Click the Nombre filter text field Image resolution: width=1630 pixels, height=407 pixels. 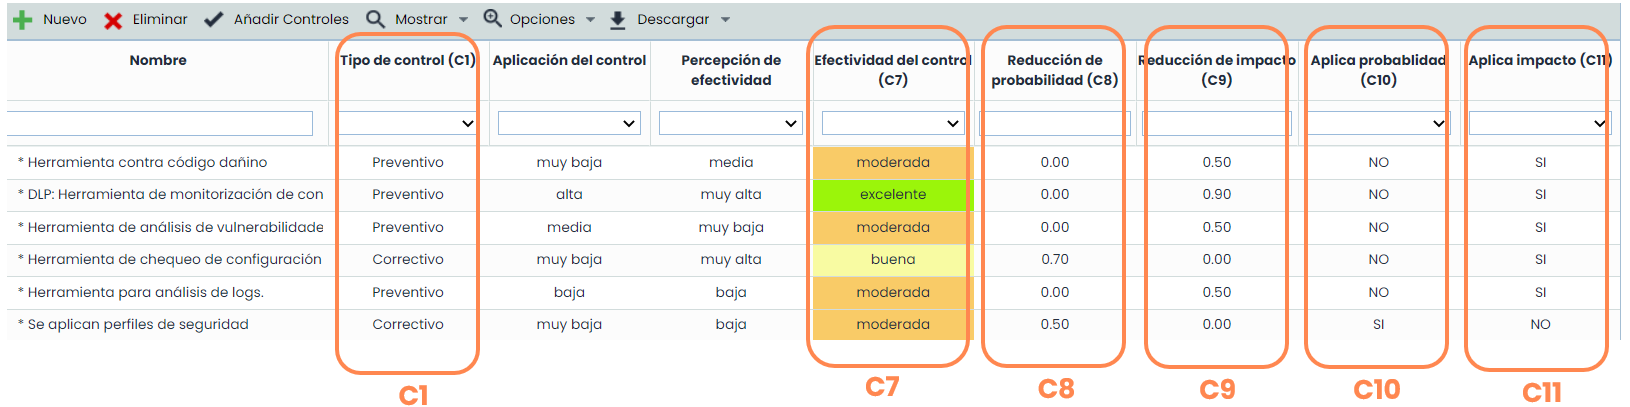click(159, 123)
